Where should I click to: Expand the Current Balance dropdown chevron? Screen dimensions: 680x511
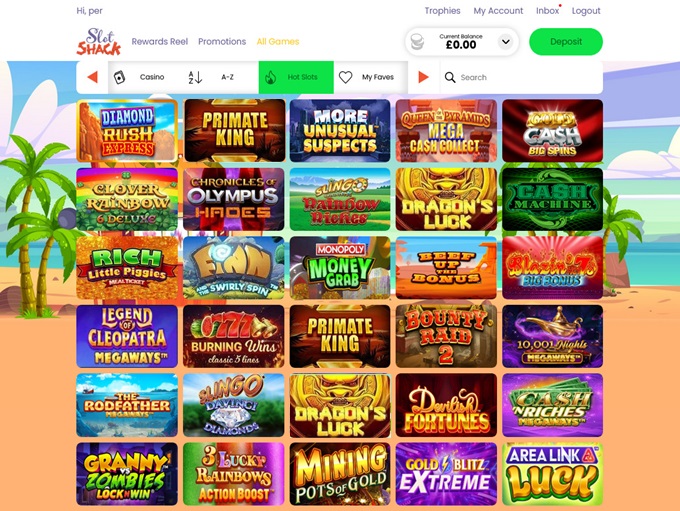(505, 42)
